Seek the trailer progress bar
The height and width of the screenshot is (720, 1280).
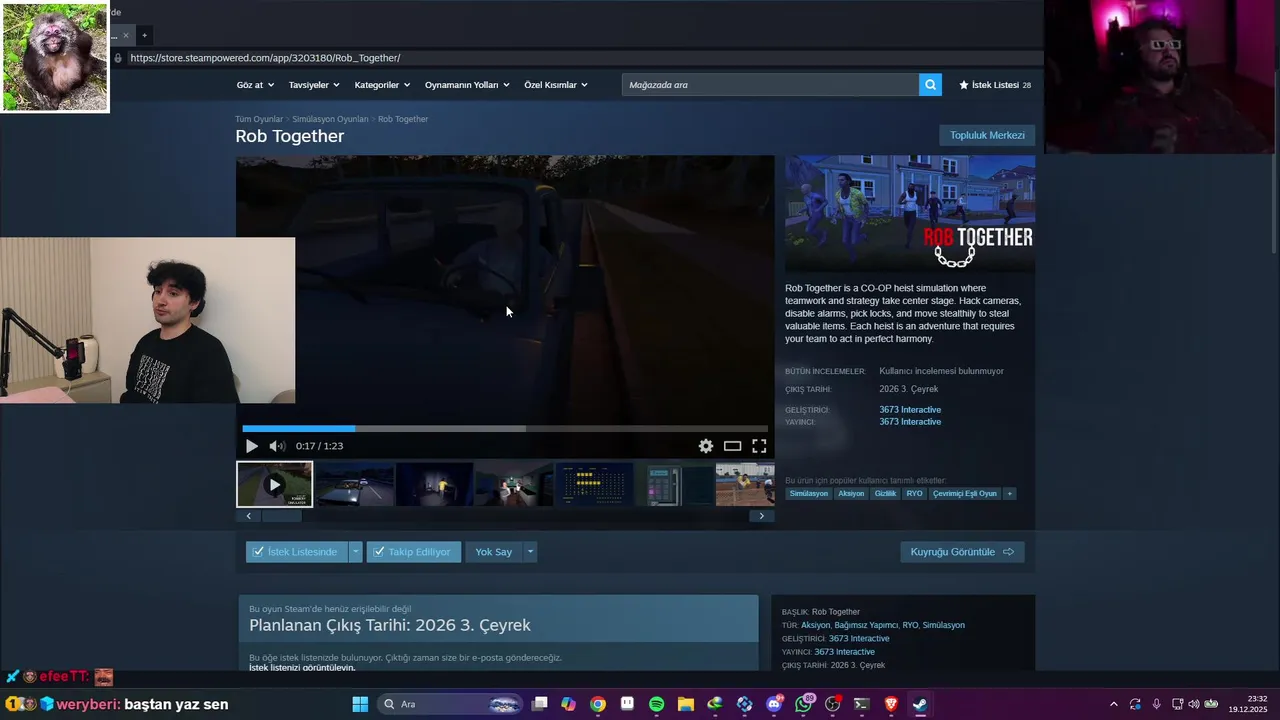tap(505, 429)
